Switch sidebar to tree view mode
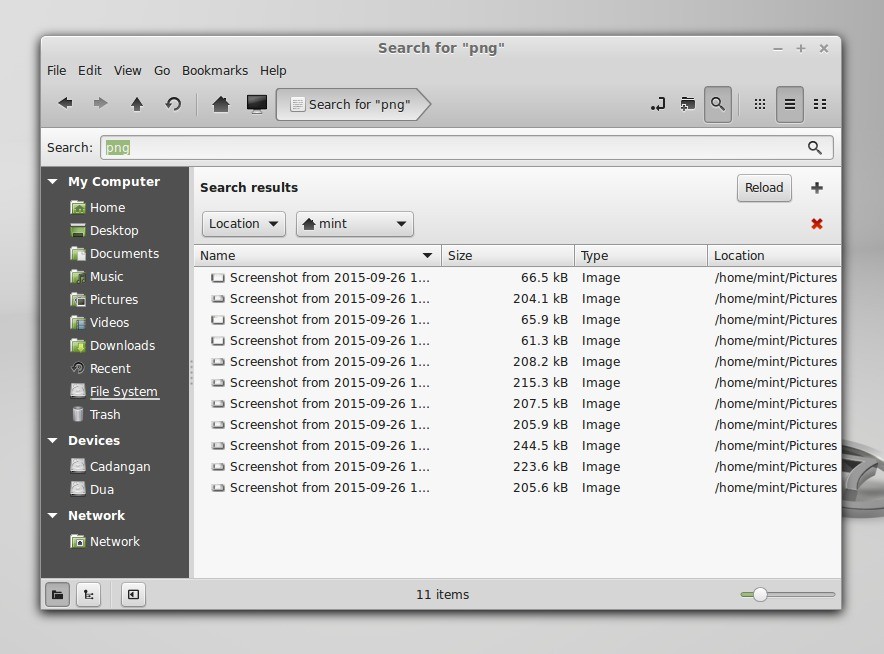884x654 pixels. [88, 594]
